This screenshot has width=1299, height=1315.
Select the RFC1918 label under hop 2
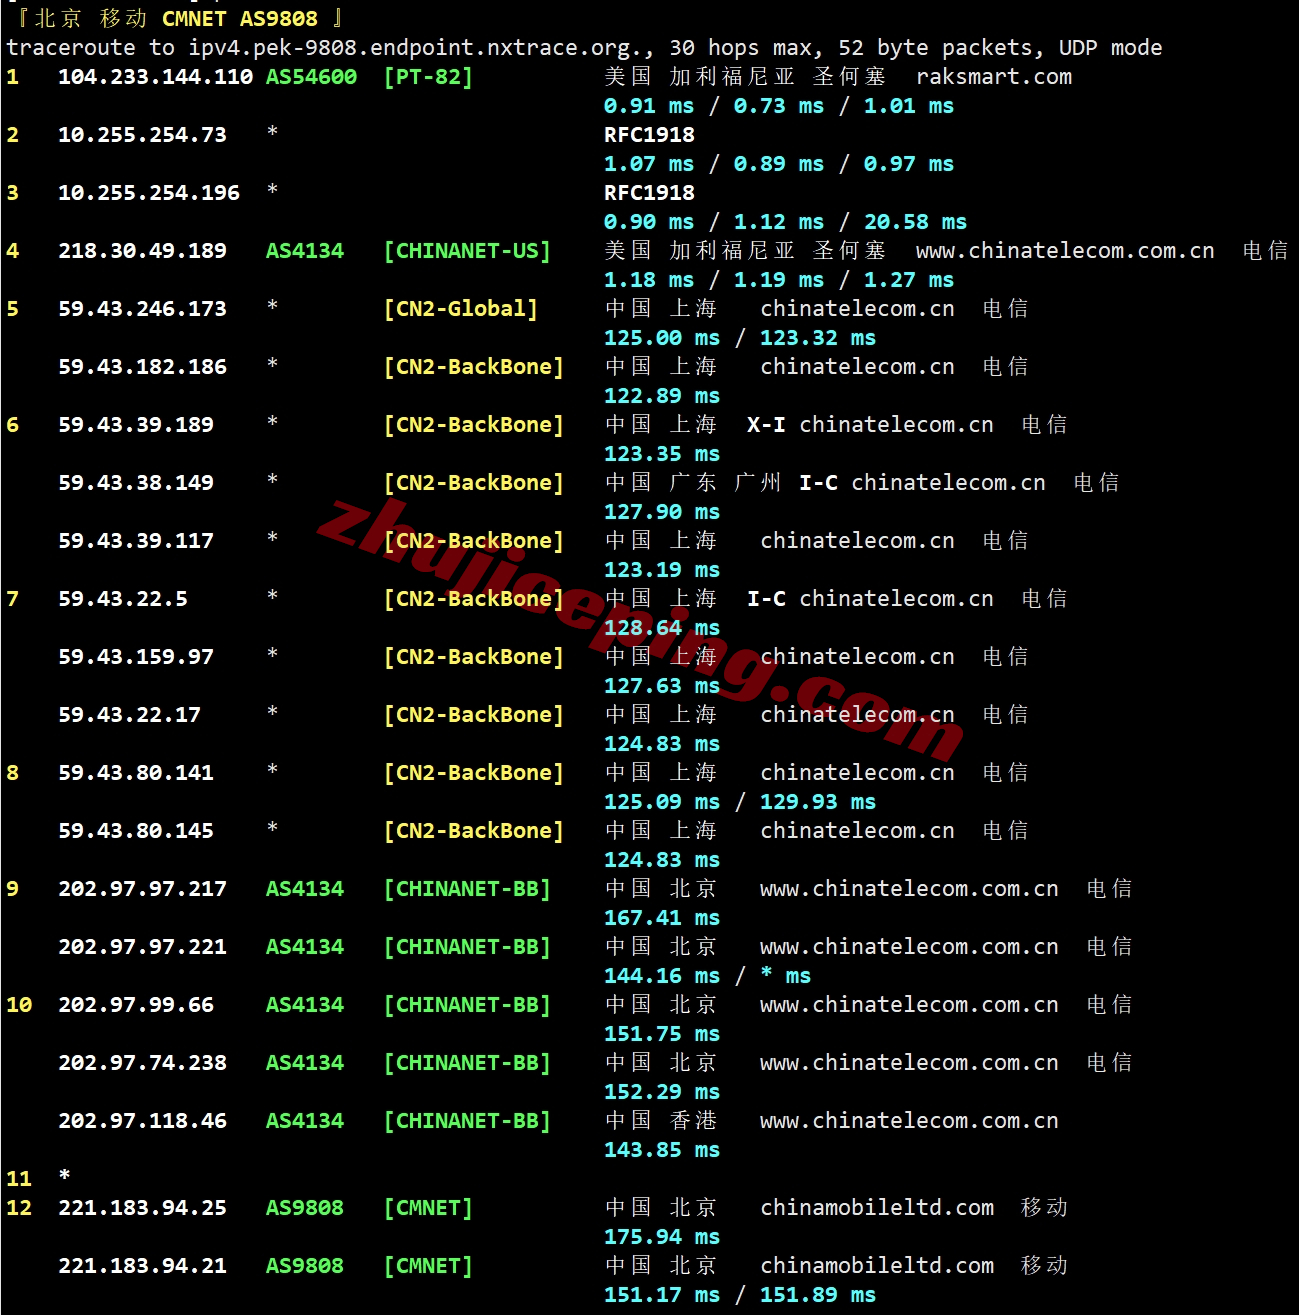pos(649,135)
